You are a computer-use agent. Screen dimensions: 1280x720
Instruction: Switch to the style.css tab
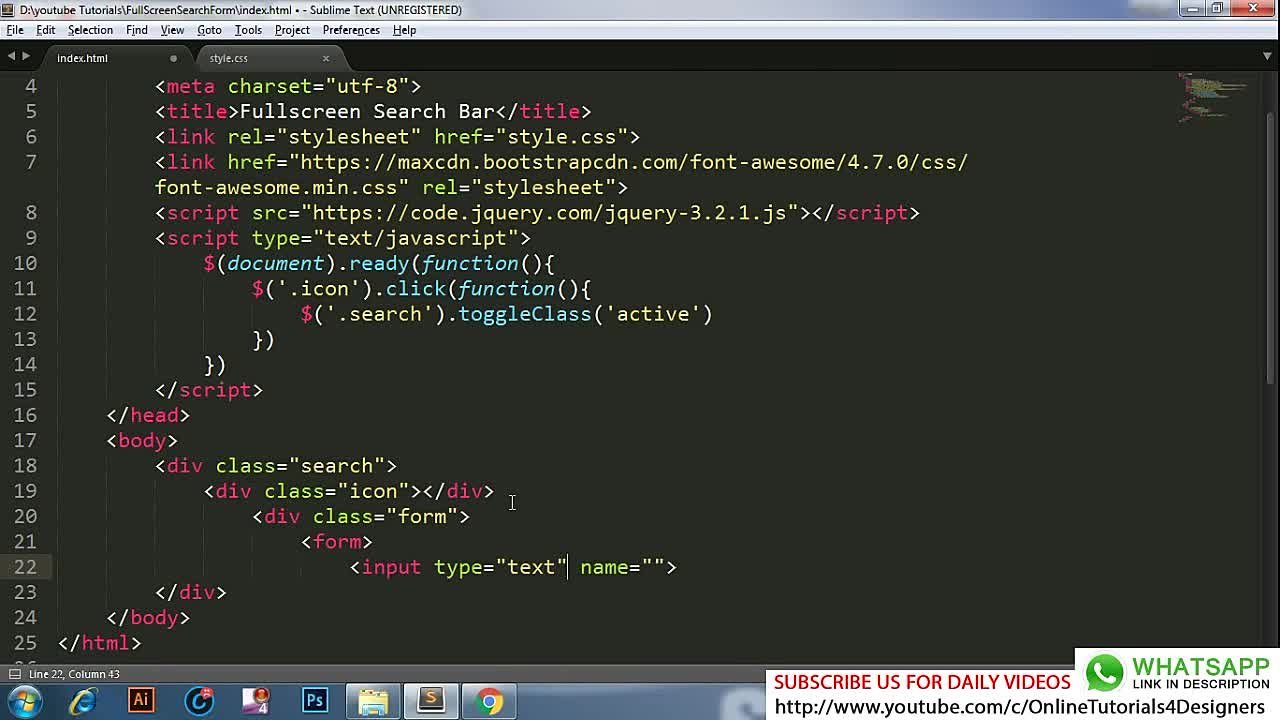(229, 58)
